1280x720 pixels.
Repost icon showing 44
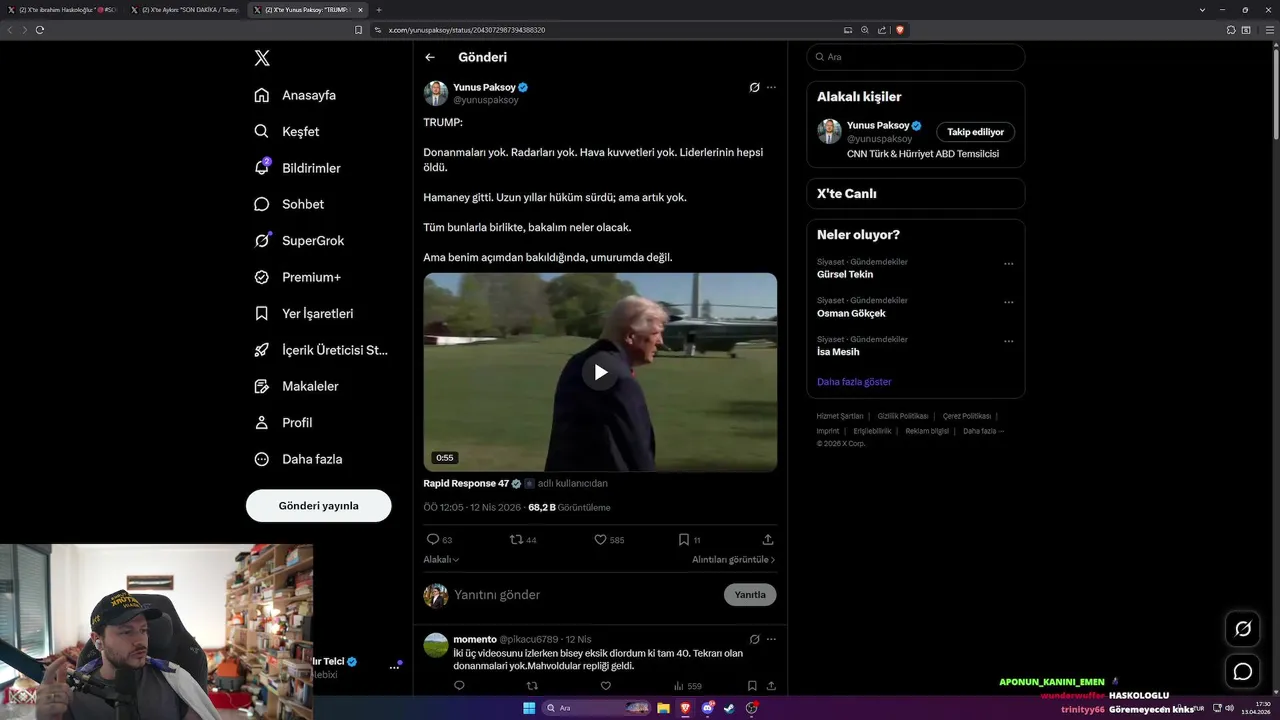[x=523, y=539]
